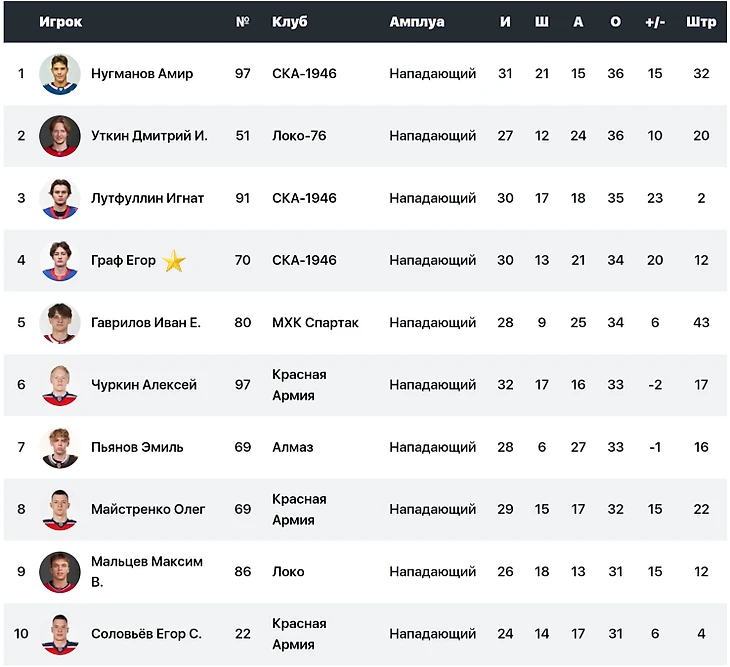This screenshot has width=730, height=667.
Task: Open Соловьёв Егор С. player link
Action: click(x=146, y=634)
